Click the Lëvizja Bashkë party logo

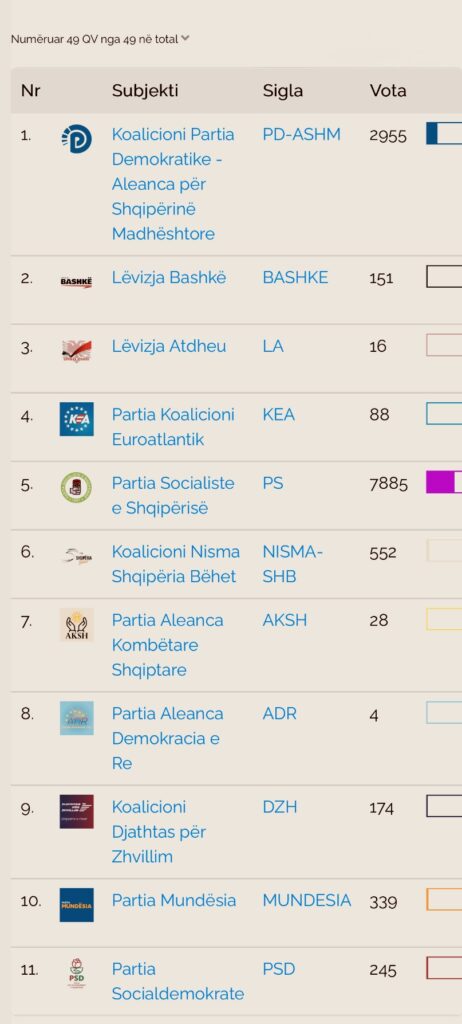point(76,281)
